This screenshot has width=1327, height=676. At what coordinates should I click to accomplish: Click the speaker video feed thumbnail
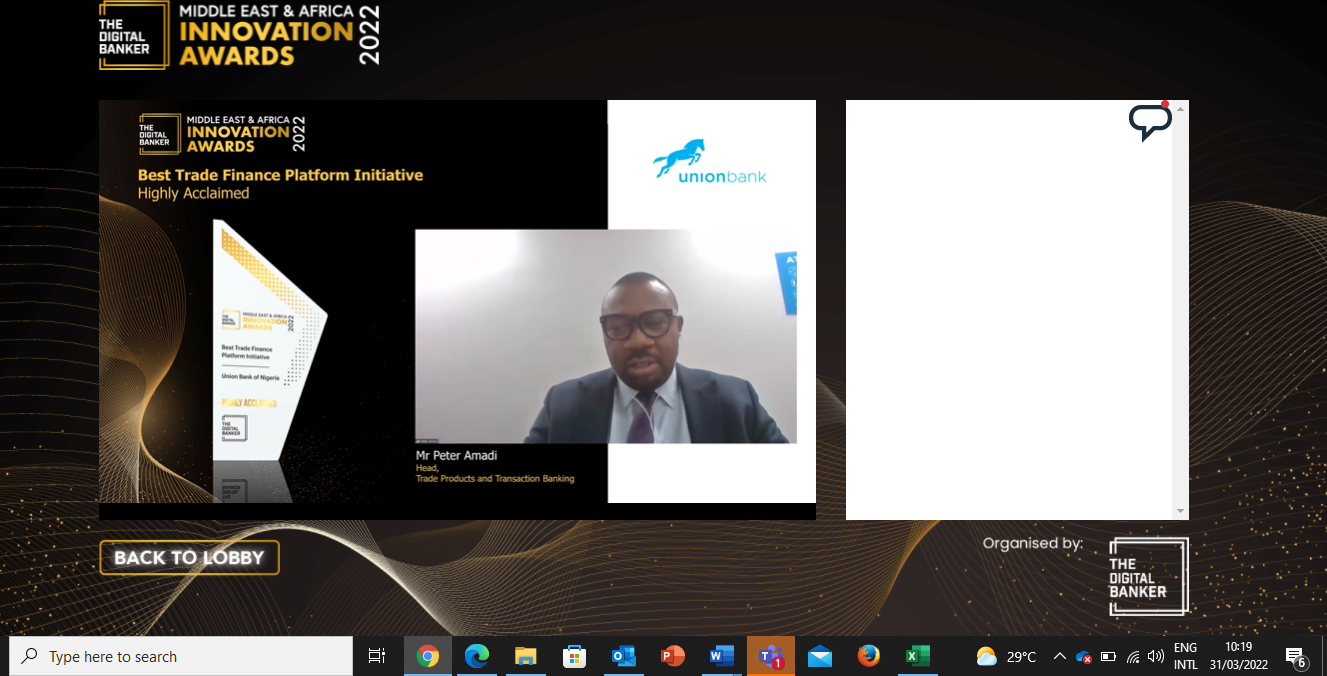click(x=605, y=336)
